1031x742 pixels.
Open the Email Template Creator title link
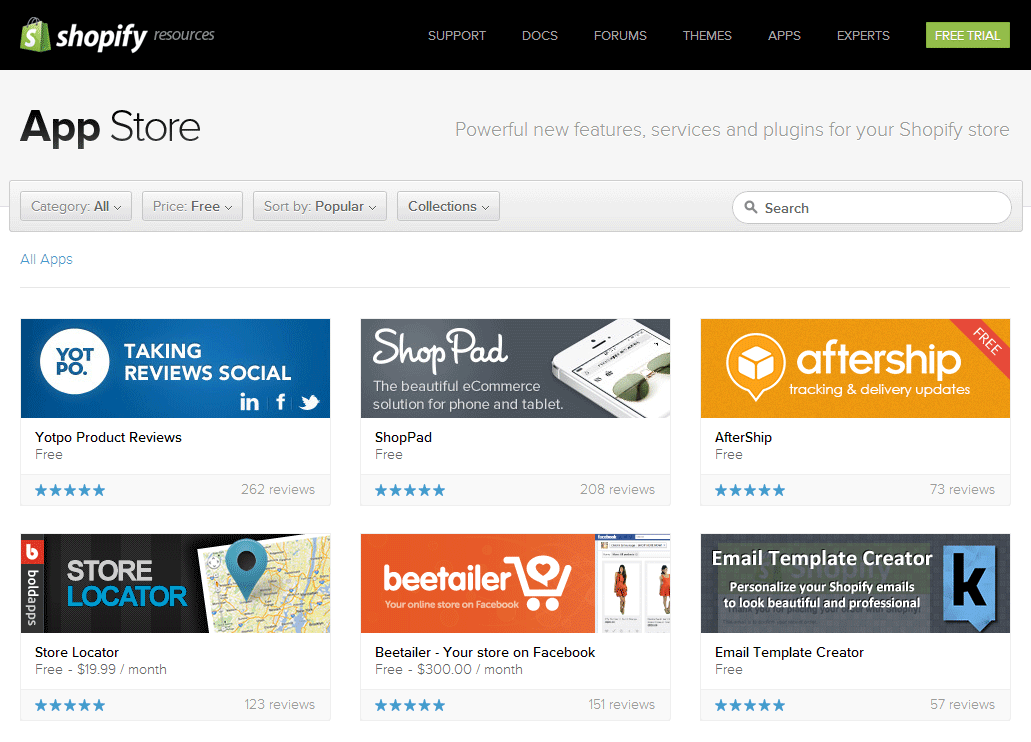[789, 653]
